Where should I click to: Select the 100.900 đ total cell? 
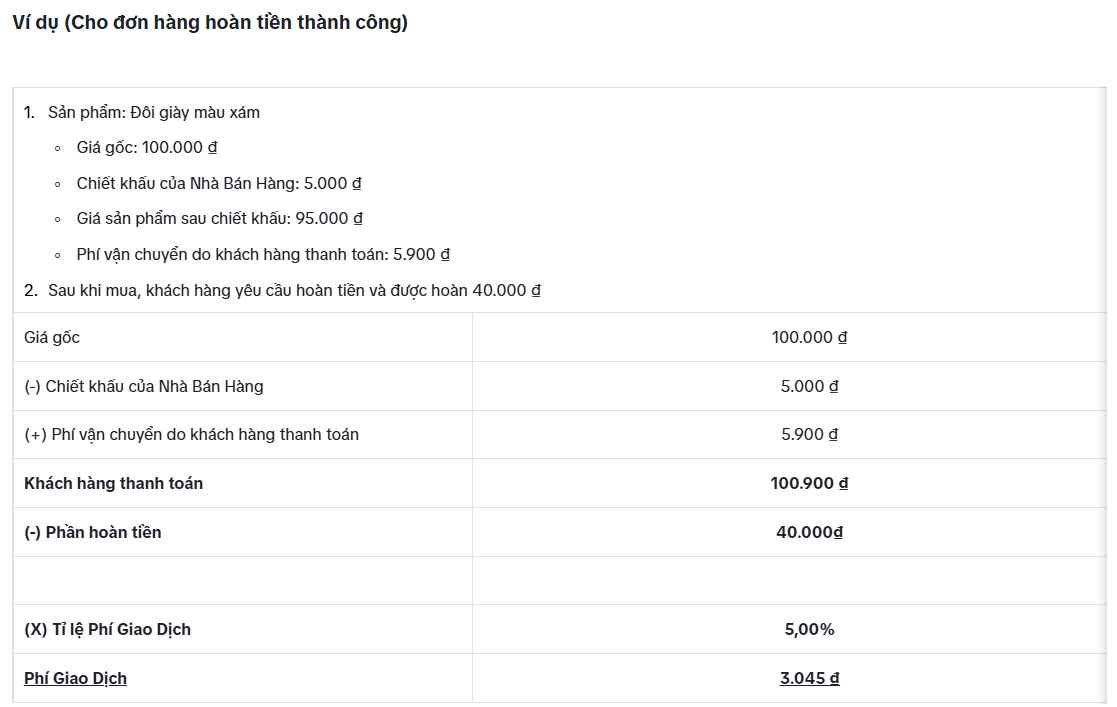tap(809, 484)
